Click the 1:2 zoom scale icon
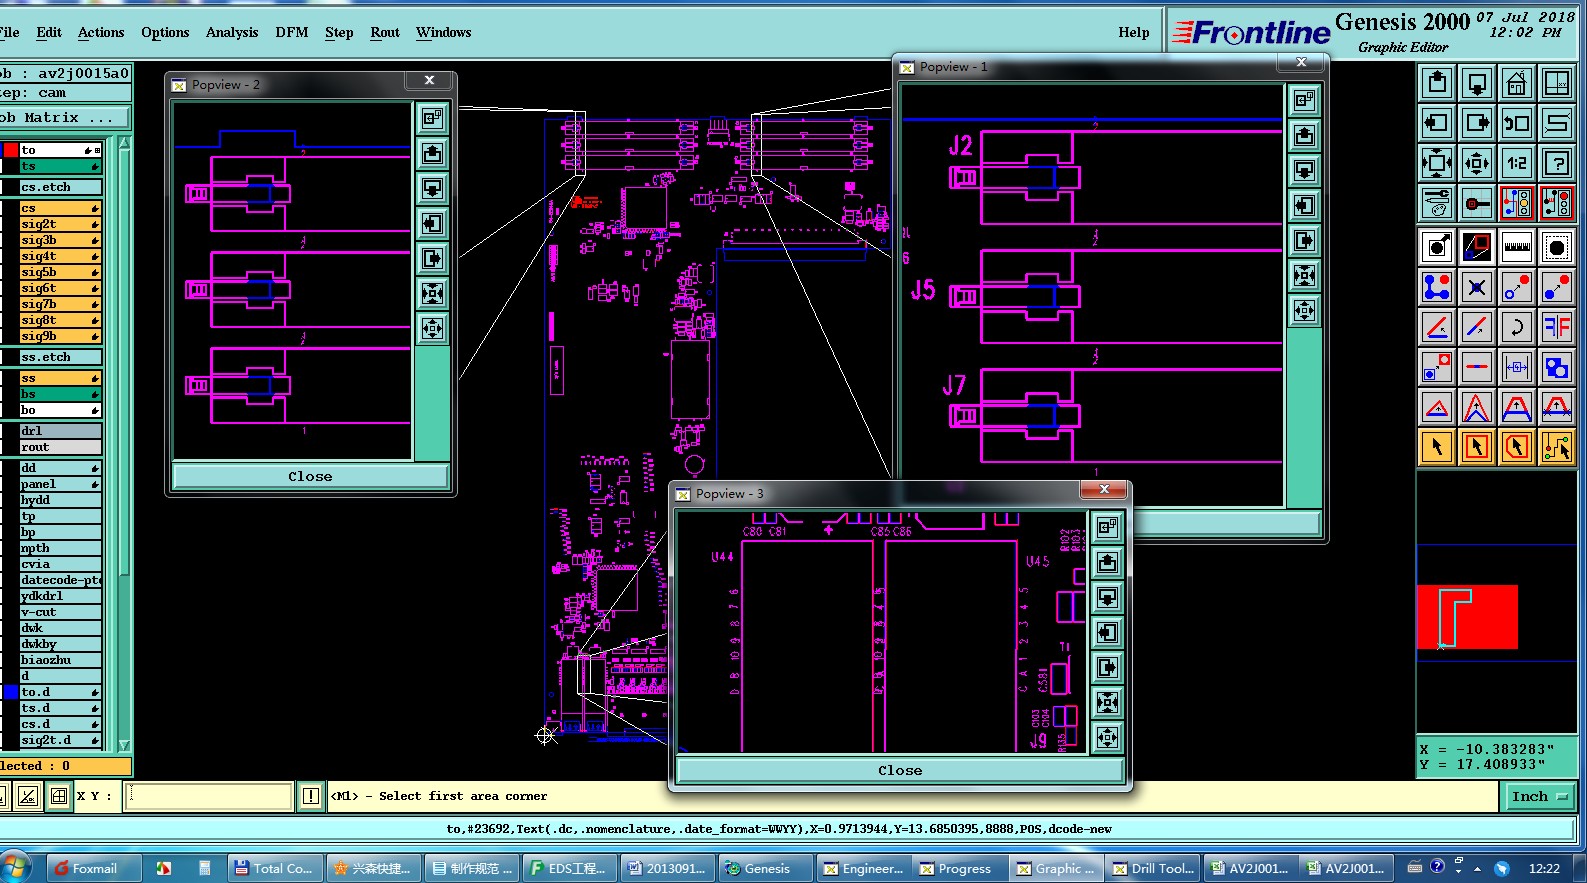The height and width of the screenshot is (883, 1587). tap(1517, 163)
